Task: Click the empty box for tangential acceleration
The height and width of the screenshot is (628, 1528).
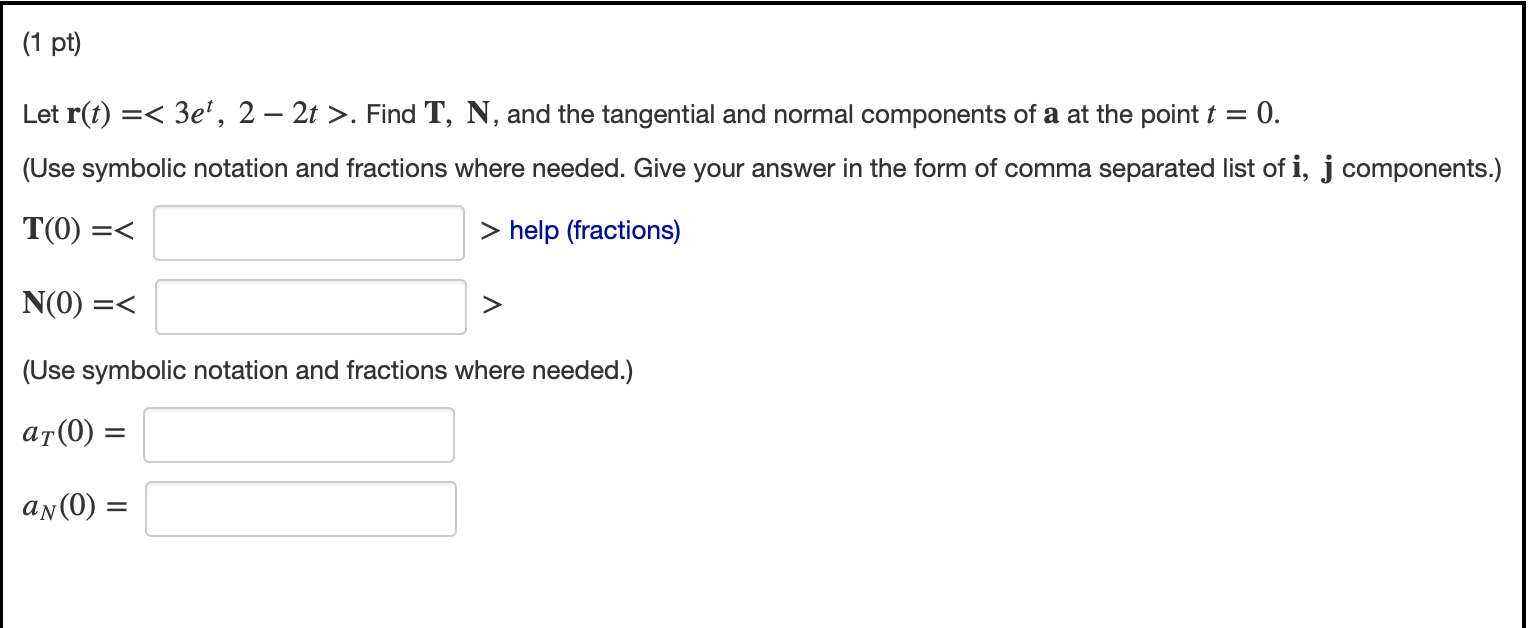Action: coord(298,433)
